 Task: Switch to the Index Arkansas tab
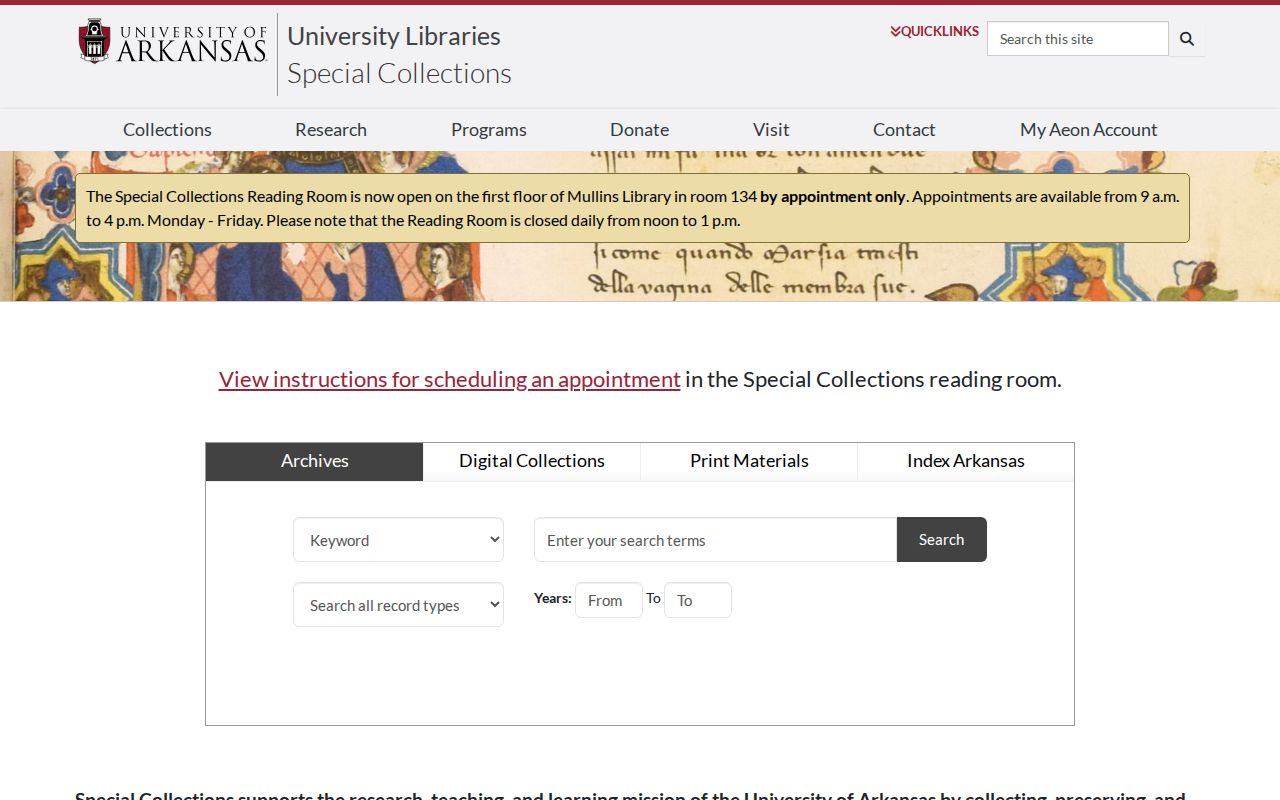coord(966,461)
